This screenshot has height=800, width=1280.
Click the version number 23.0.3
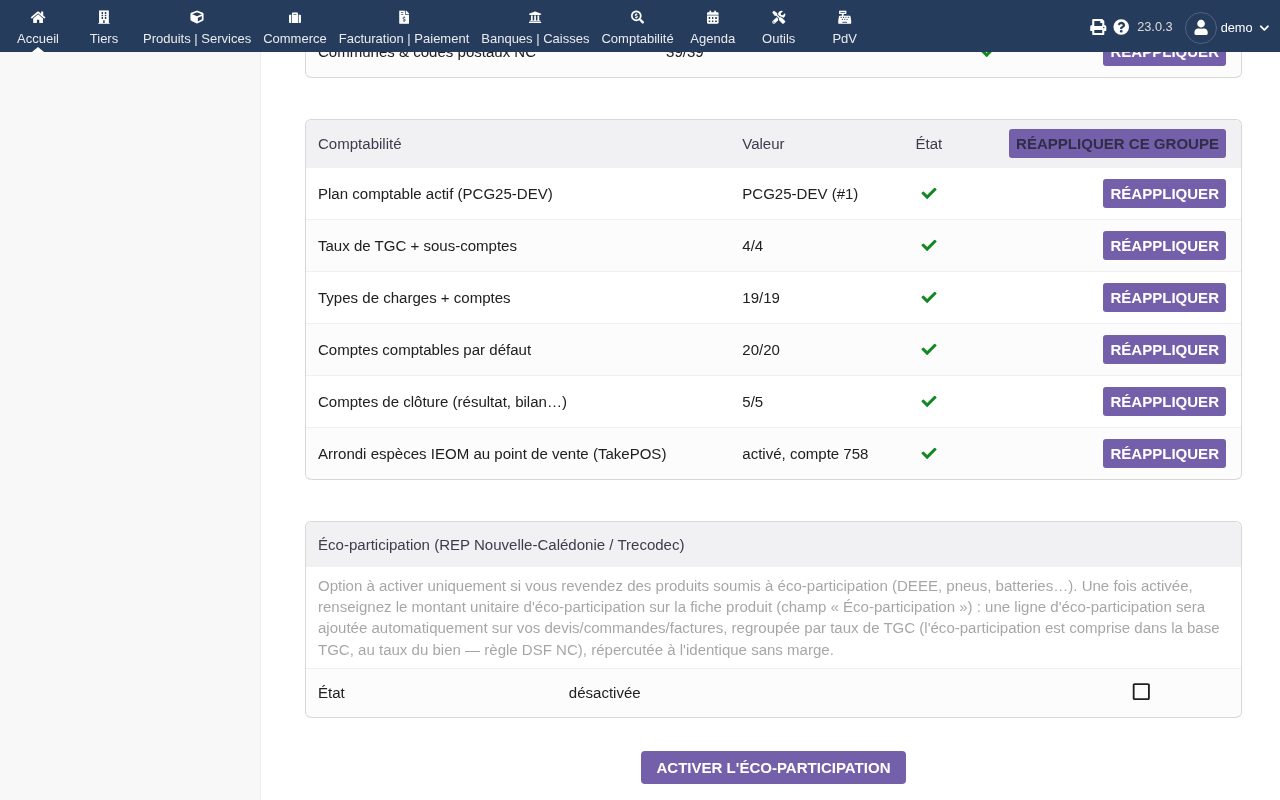1154,27
